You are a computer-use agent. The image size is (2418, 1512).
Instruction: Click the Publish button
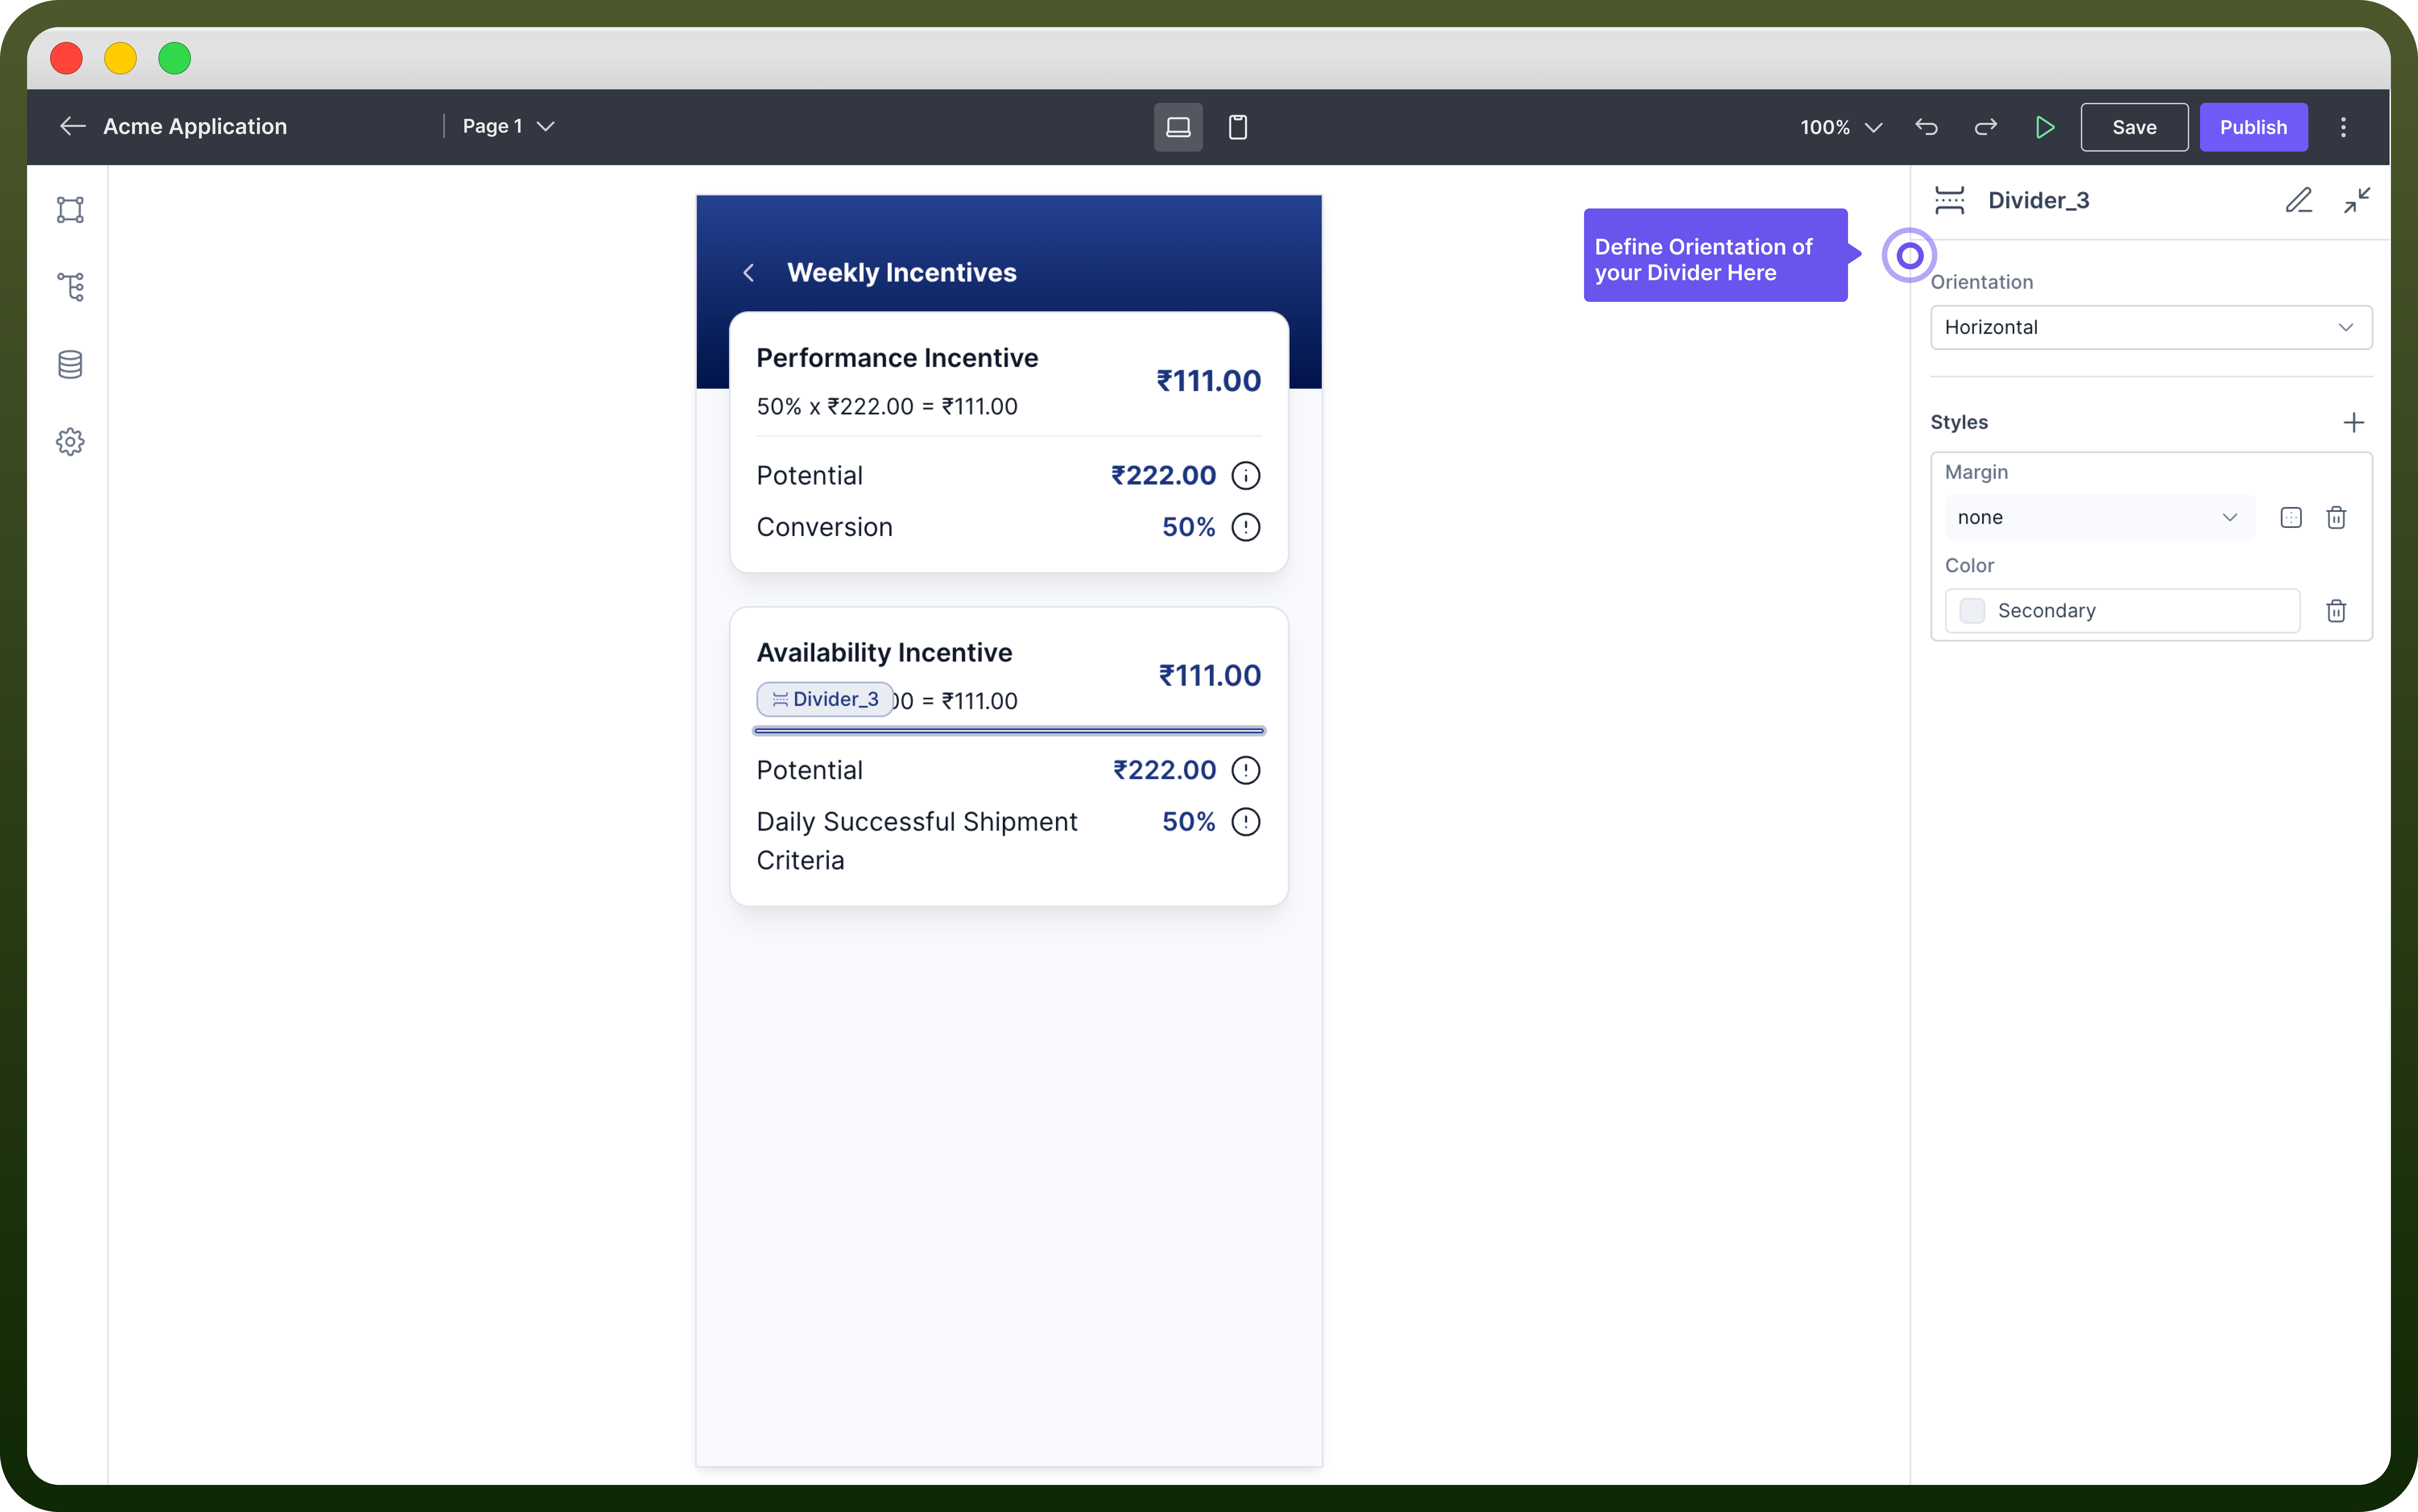click(x=2253, y=127)
